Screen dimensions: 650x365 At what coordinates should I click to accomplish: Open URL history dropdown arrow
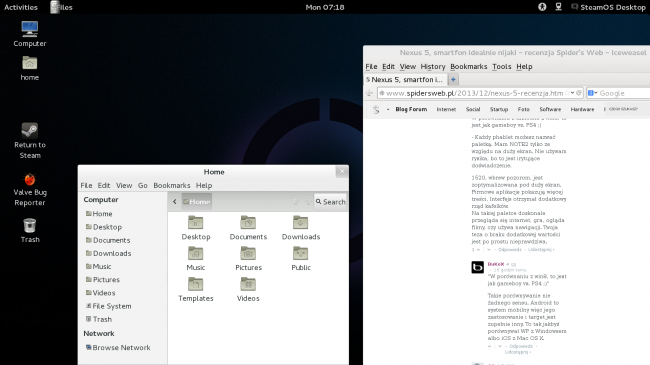[572, 93]
